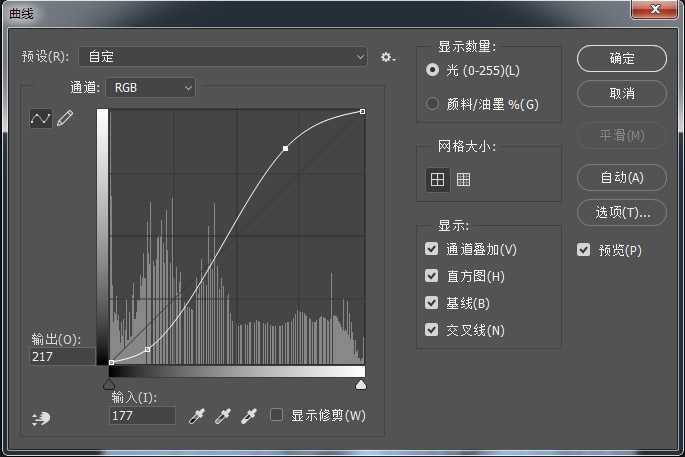Select Pigment/Ink % radio option
The height and width of the screenshot is (457, 685).
432,104
